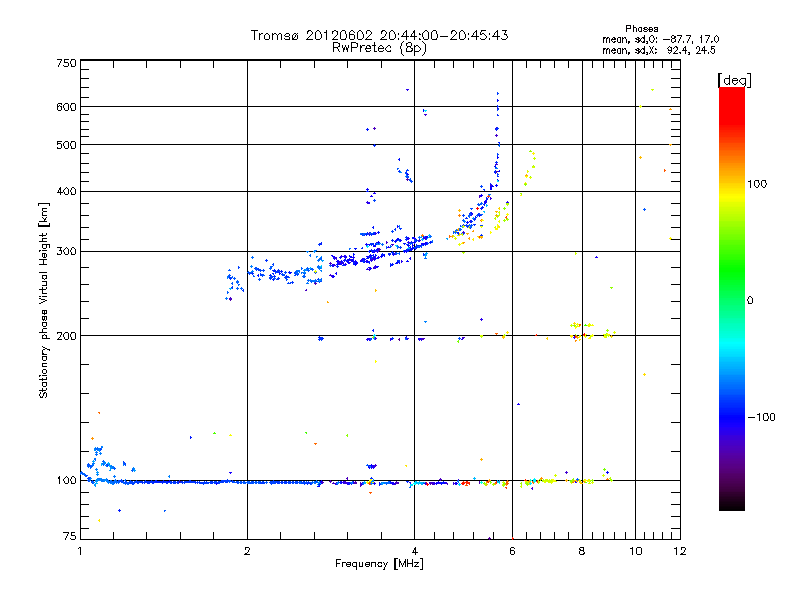The height and width of the screenshot is (600, 800).
Task: Click the y-axis tick label "500"
Action: click(x=66, y=145)
